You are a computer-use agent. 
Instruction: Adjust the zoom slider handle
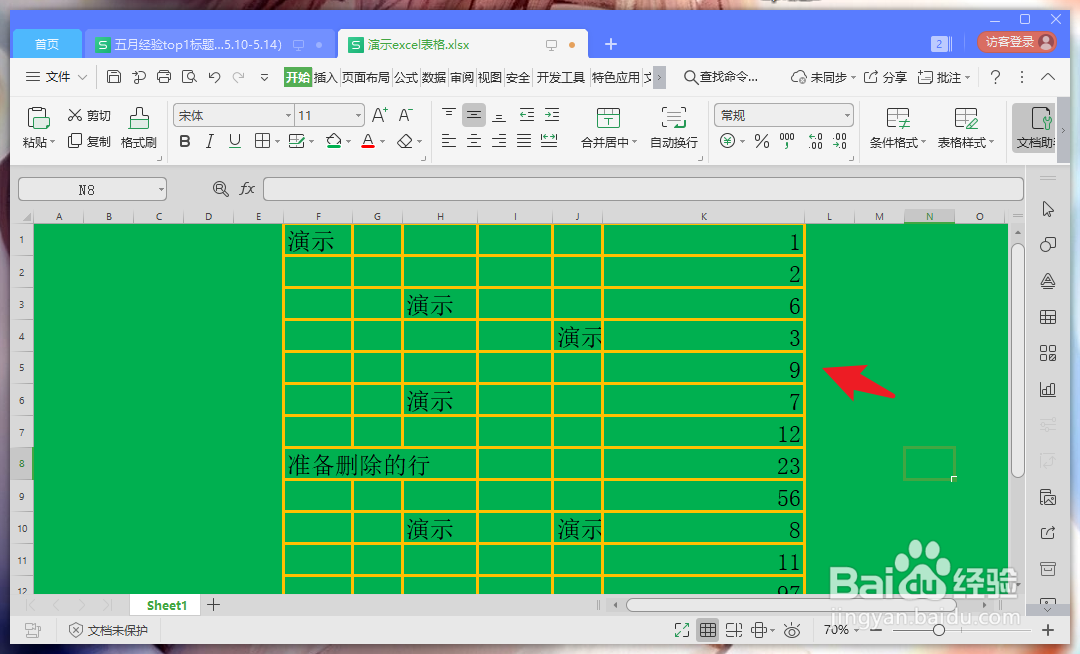pyautogui.click(x=938, y=630)
